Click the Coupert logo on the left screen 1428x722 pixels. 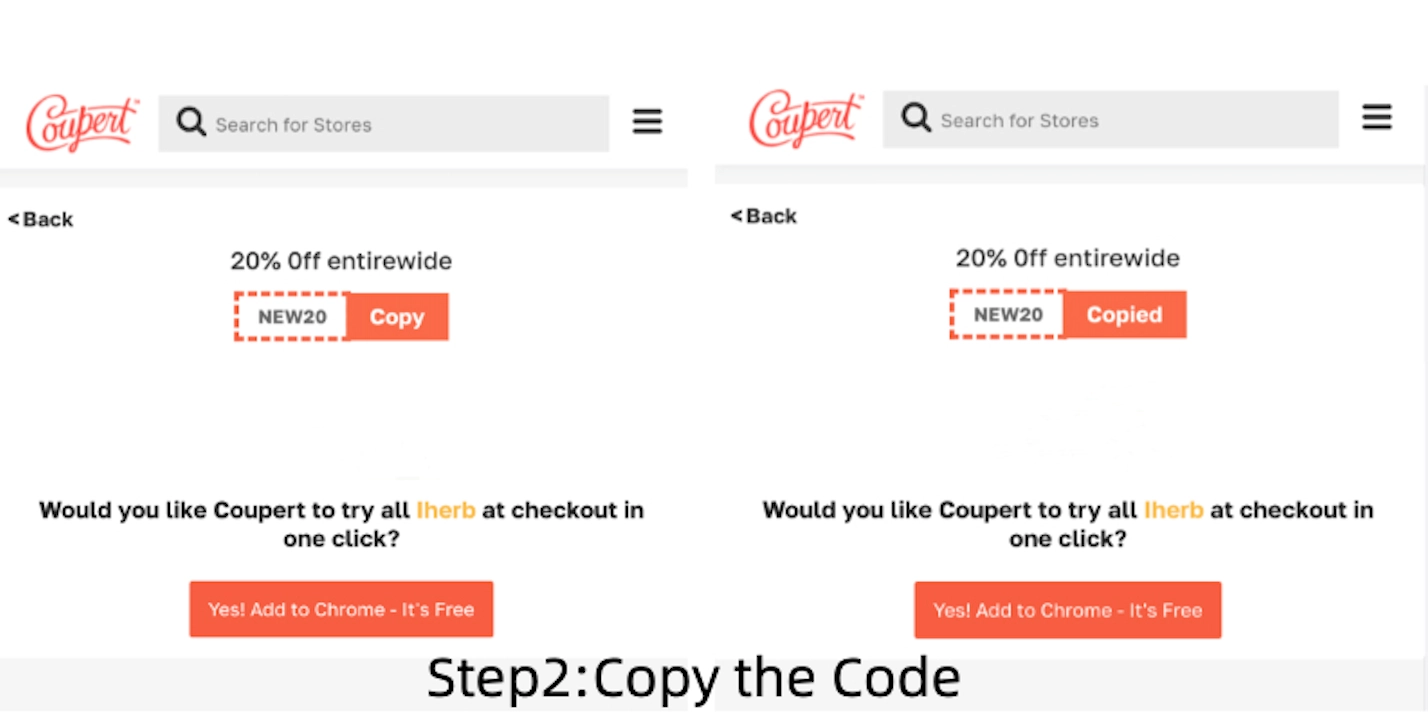(82, 122)
